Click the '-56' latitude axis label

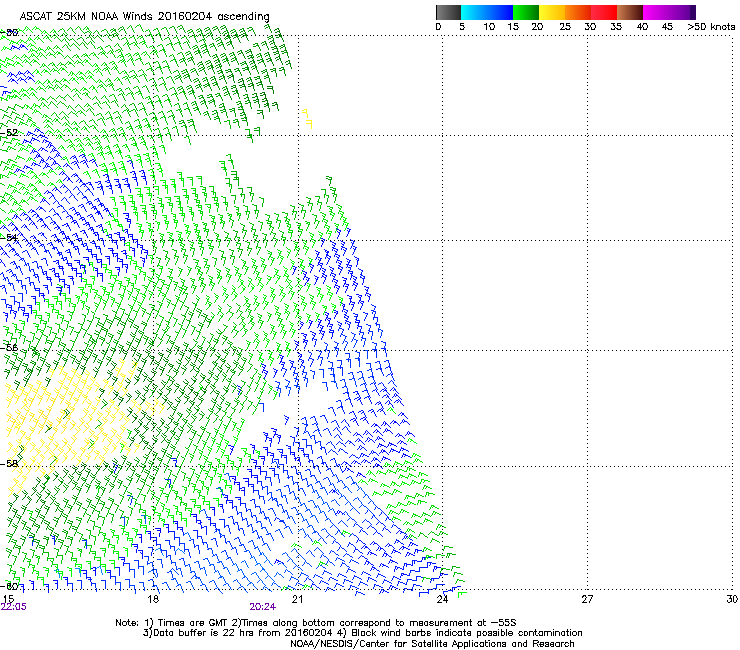[9, 347]
